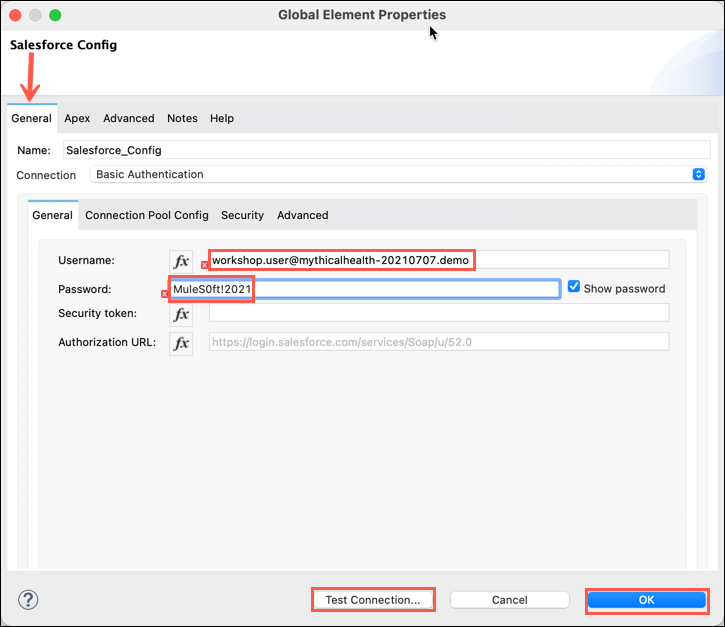
Task: Open the top-level Advanced tab
Action: (x=129, y=118)
